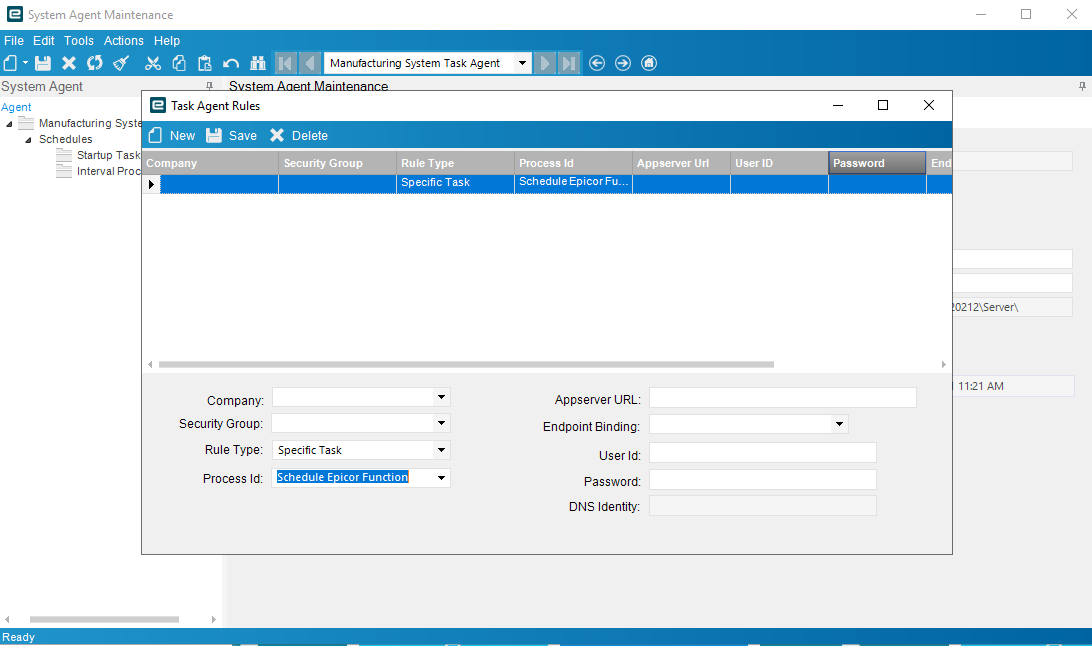This screenshot has height=646, width=1092.
Task: Click the Appserver Url column header
Action: pos(682,163)
